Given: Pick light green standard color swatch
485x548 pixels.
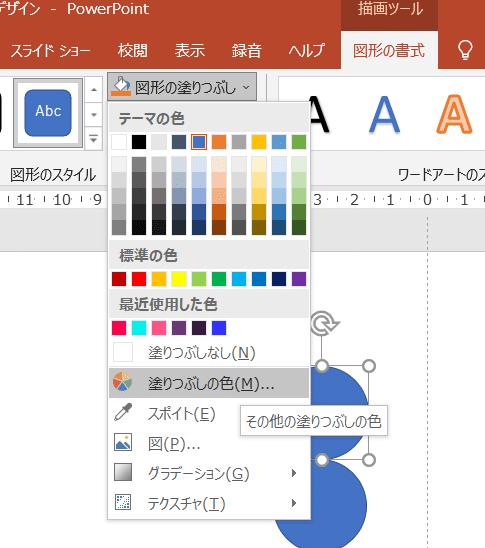Looking at the screenshot, I should (x=199, y=279).
